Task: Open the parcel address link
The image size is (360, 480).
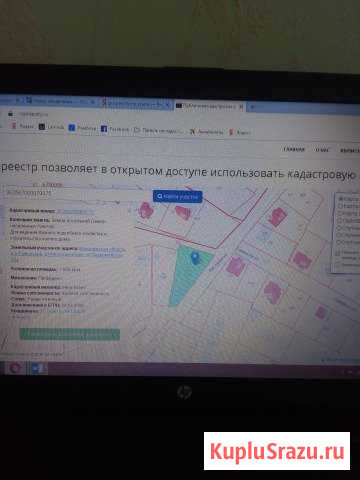Action: [x=68, y=254]
